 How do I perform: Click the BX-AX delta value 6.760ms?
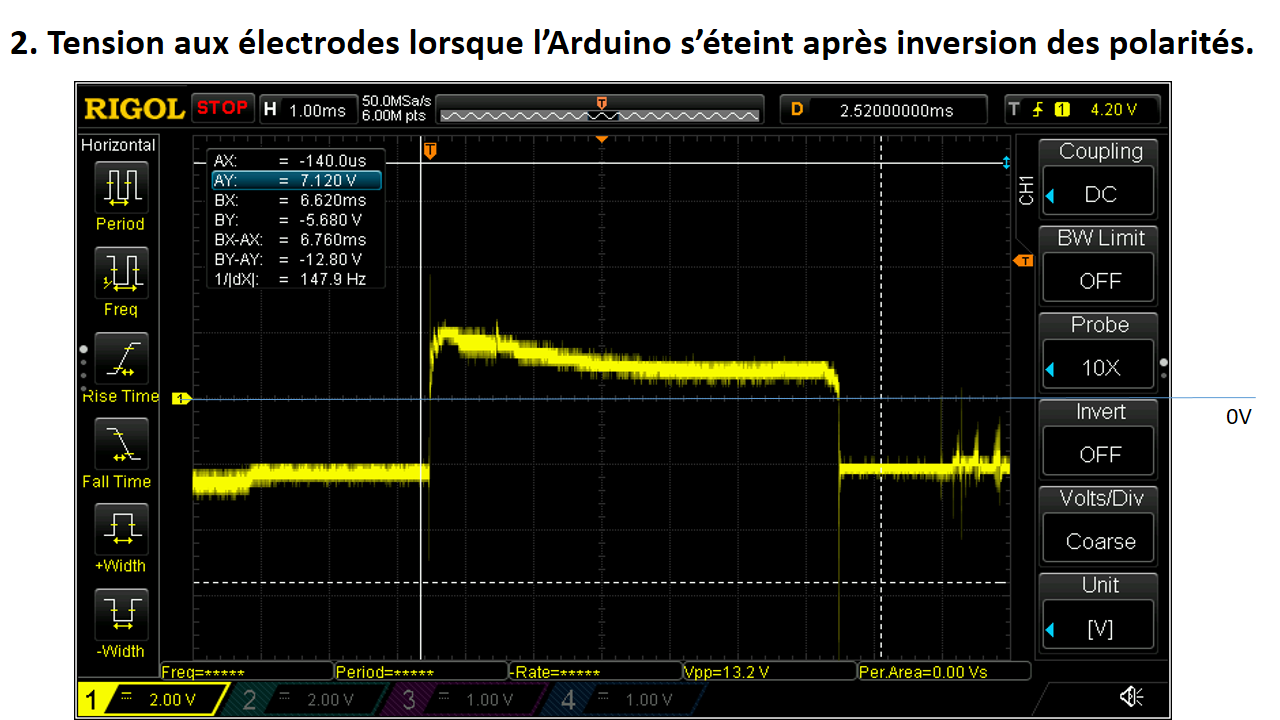pyautogui.click(x=332, y=240)
